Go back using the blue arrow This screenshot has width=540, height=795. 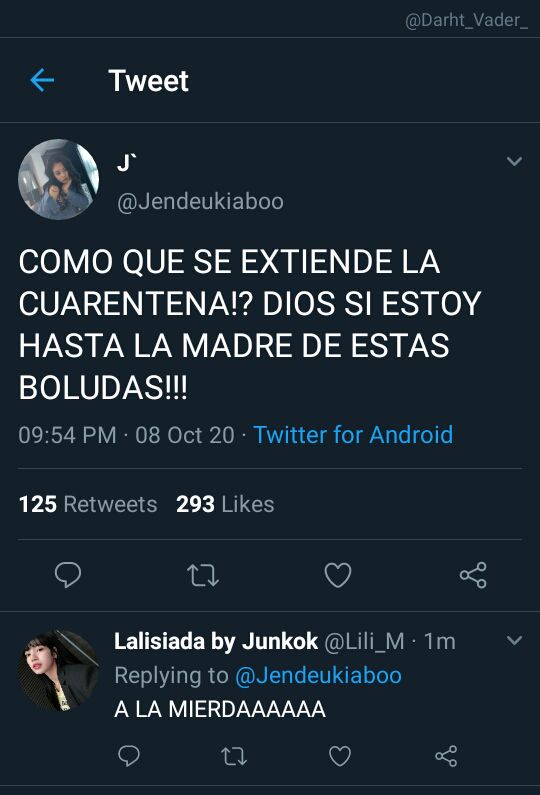click(42, 80)
